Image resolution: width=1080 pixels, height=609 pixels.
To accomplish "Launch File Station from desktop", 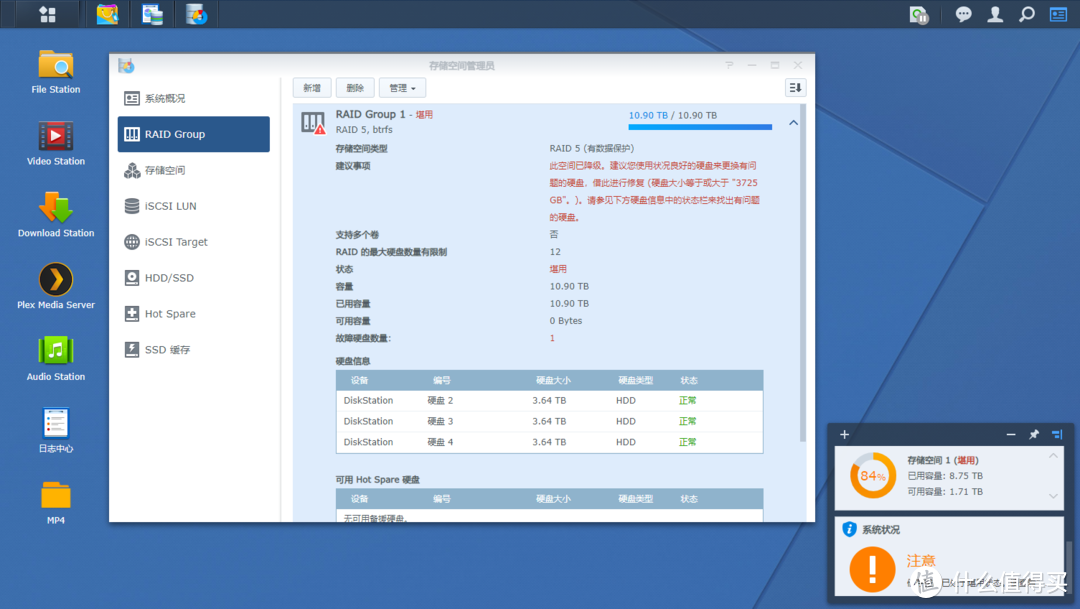I will [56, 72].
